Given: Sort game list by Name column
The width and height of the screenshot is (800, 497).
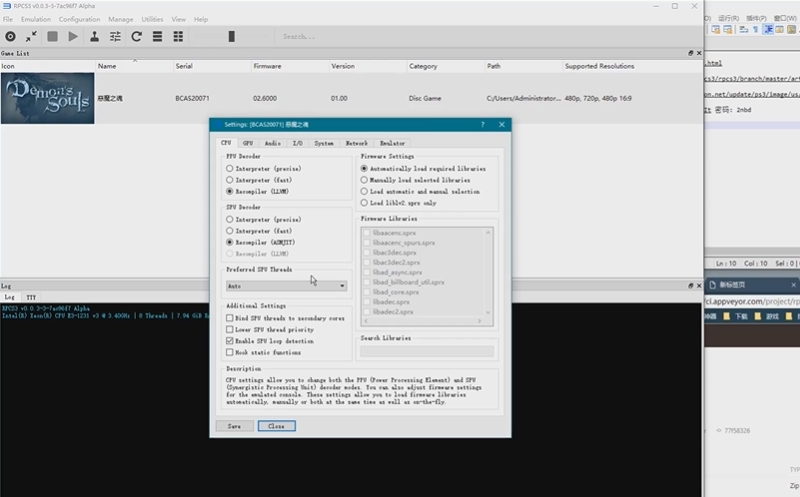Looking at the screenshot, I should (x=134, y=66).
